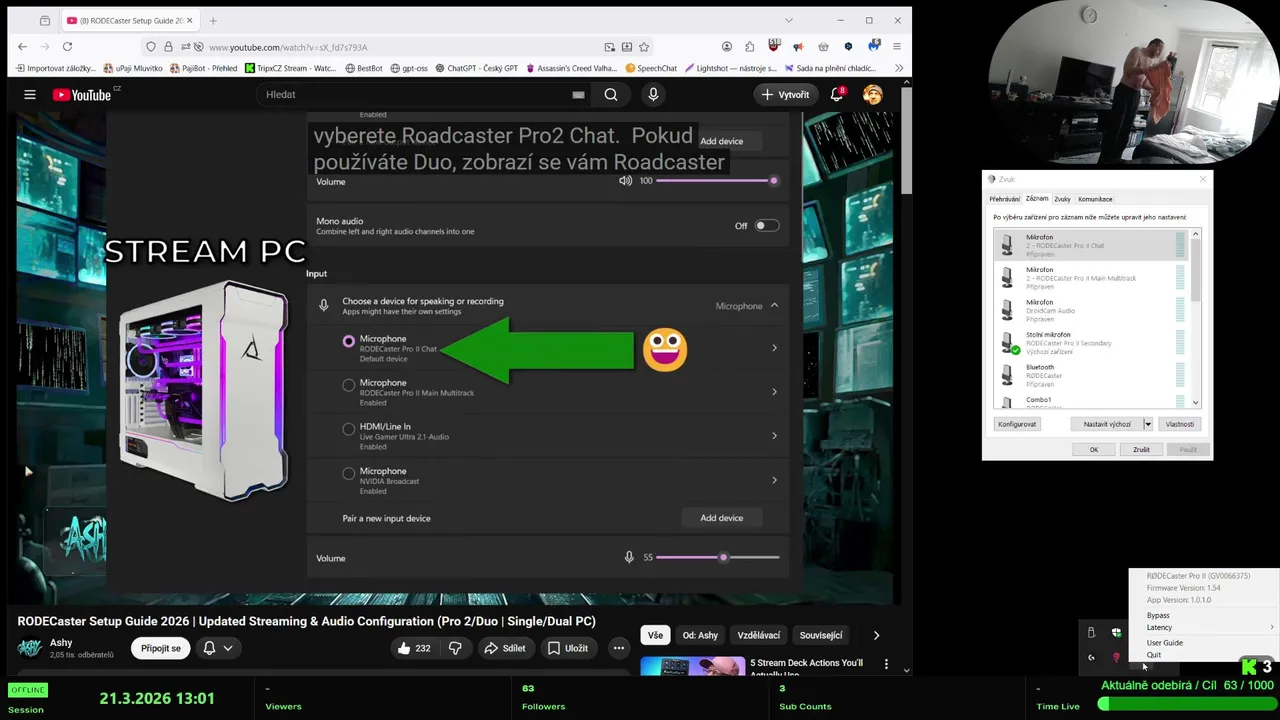Open Vlastnosti of selected recording device
The width and height of the screenshot is (1280, 720).
[1179, 424]
